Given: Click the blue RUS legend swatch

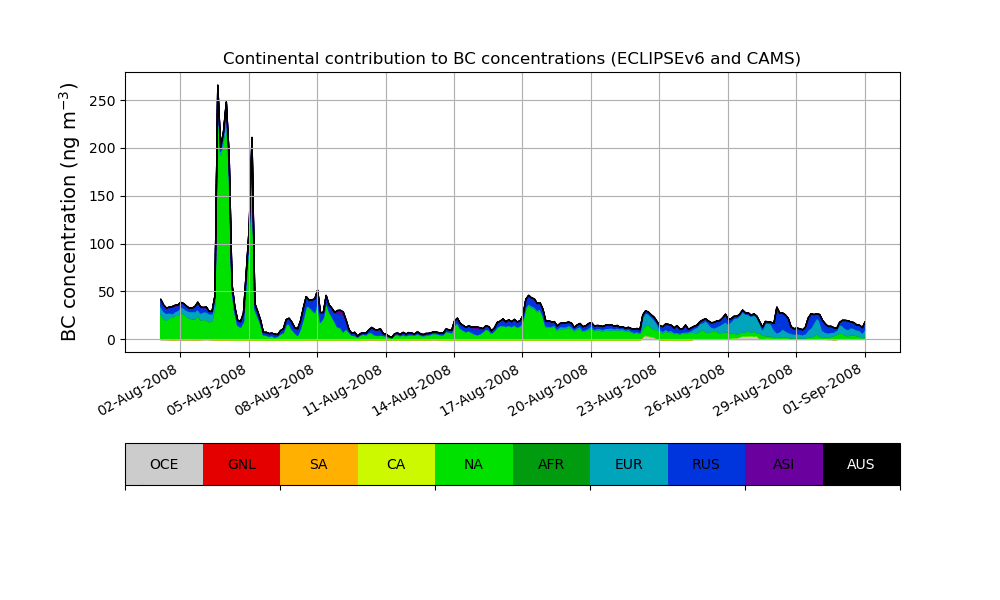Looking at the screenshot, I should [x=706, y=464].
